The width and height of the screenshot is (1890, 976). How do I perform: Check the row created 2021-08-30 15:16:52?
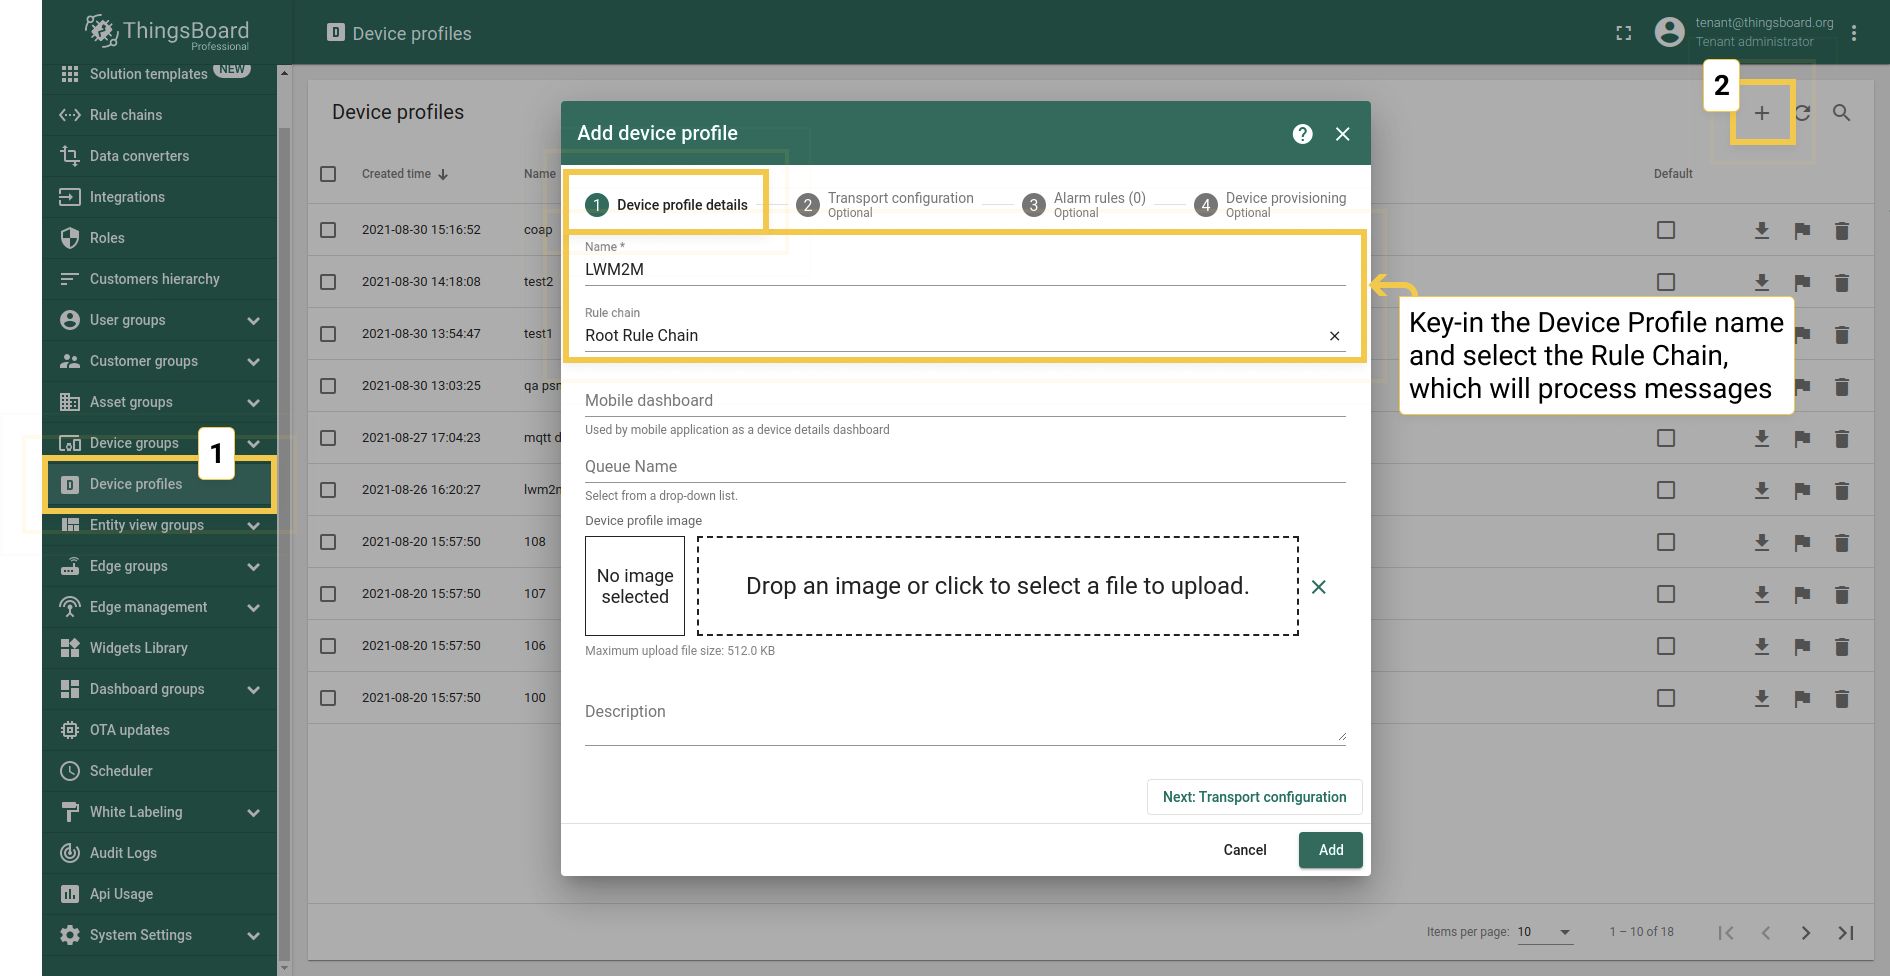pyautogui.click(x=328, y=230)
